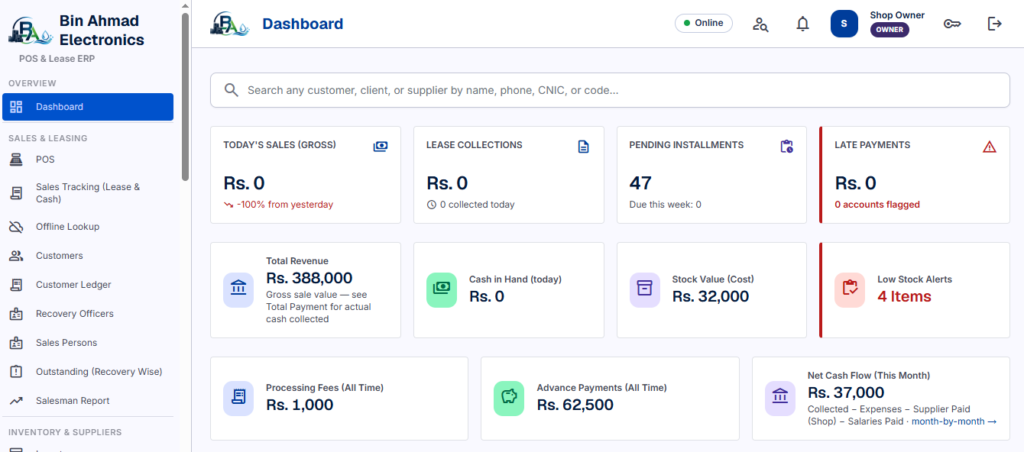Click the POS register icon
This screenshot has height=452, width=1024.
(16, 159)
